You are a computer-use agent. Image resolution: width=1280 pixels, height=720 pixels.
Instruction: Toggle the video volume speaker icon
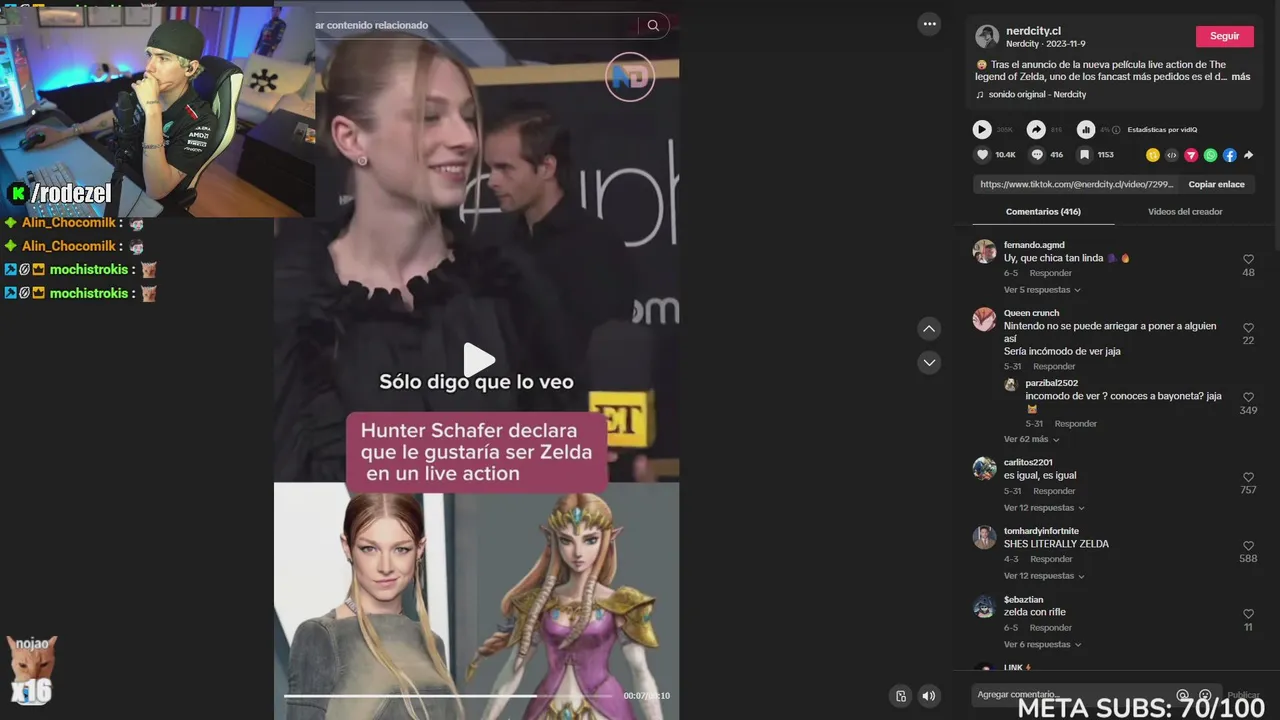(929, 696)
